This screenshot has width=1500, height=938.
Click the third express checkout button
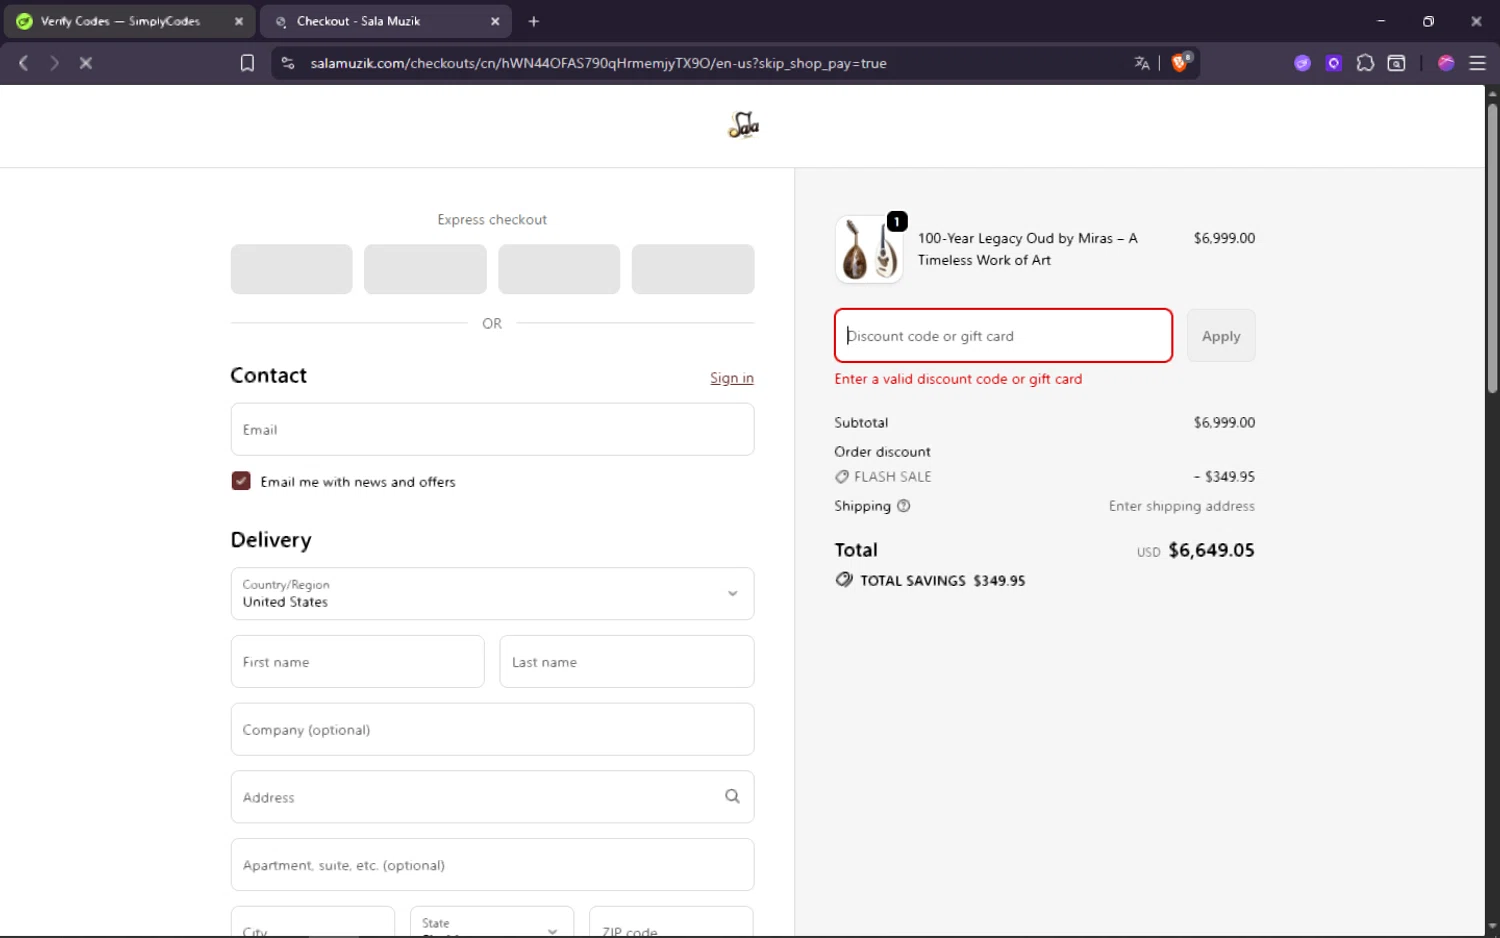[559, 269]
